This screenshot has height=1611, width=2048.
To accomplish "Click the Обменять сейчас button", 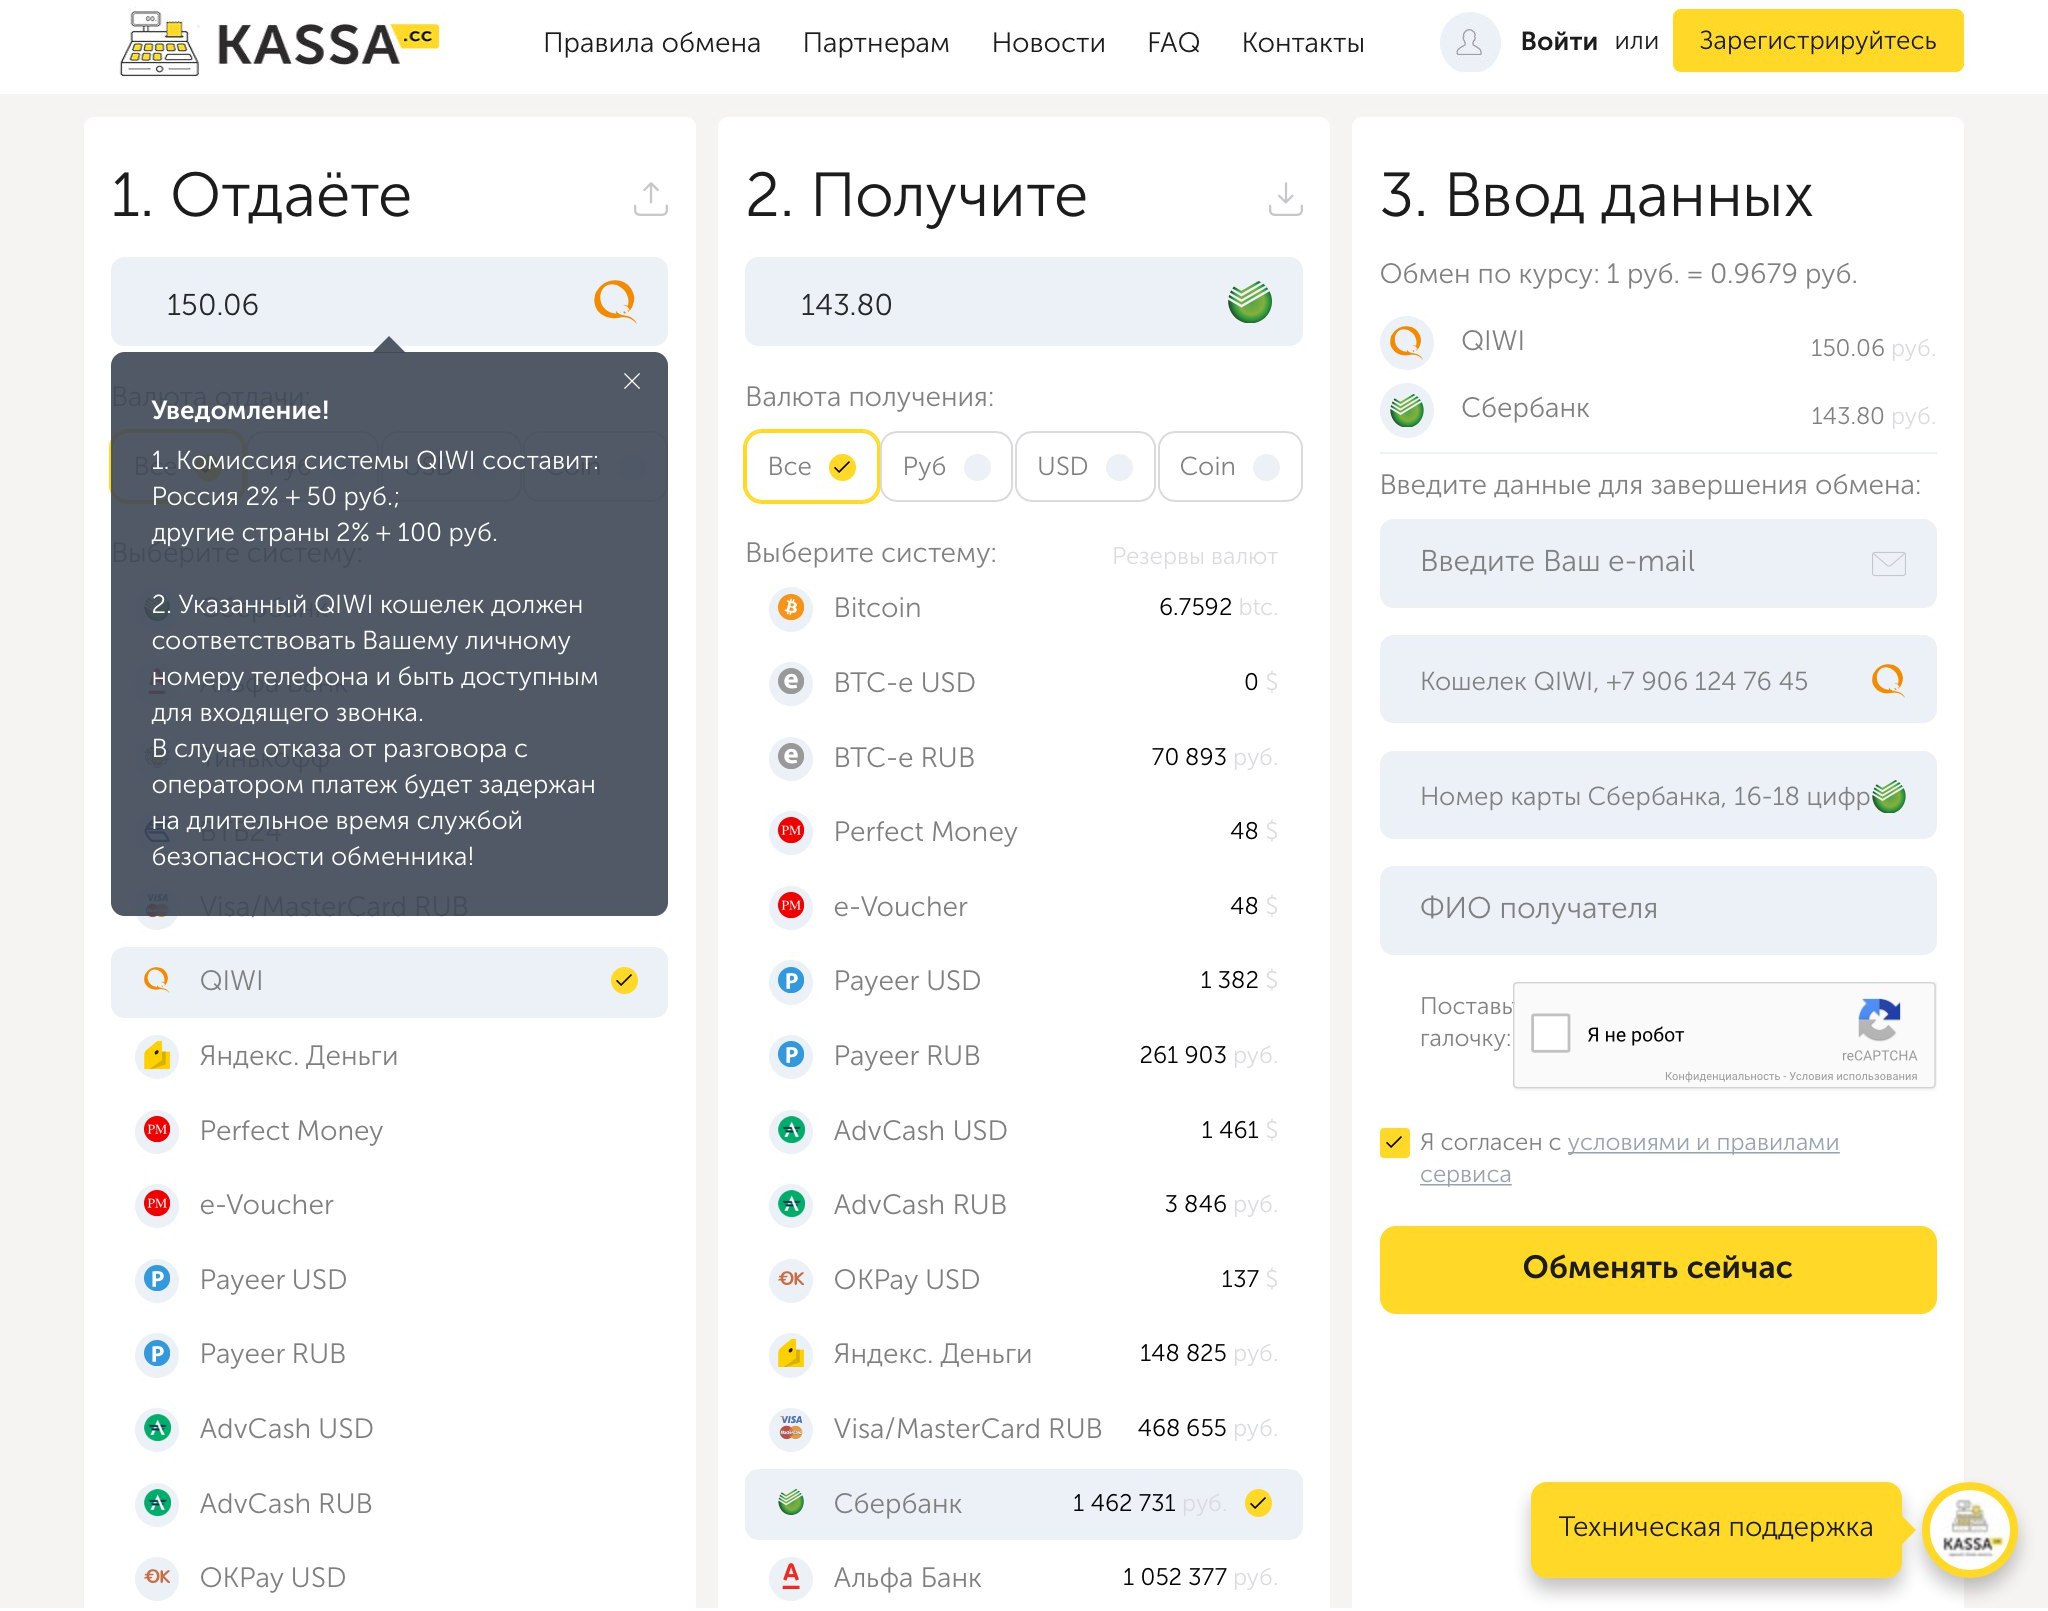I will pyautogui.click(x=1658, y=1269).
